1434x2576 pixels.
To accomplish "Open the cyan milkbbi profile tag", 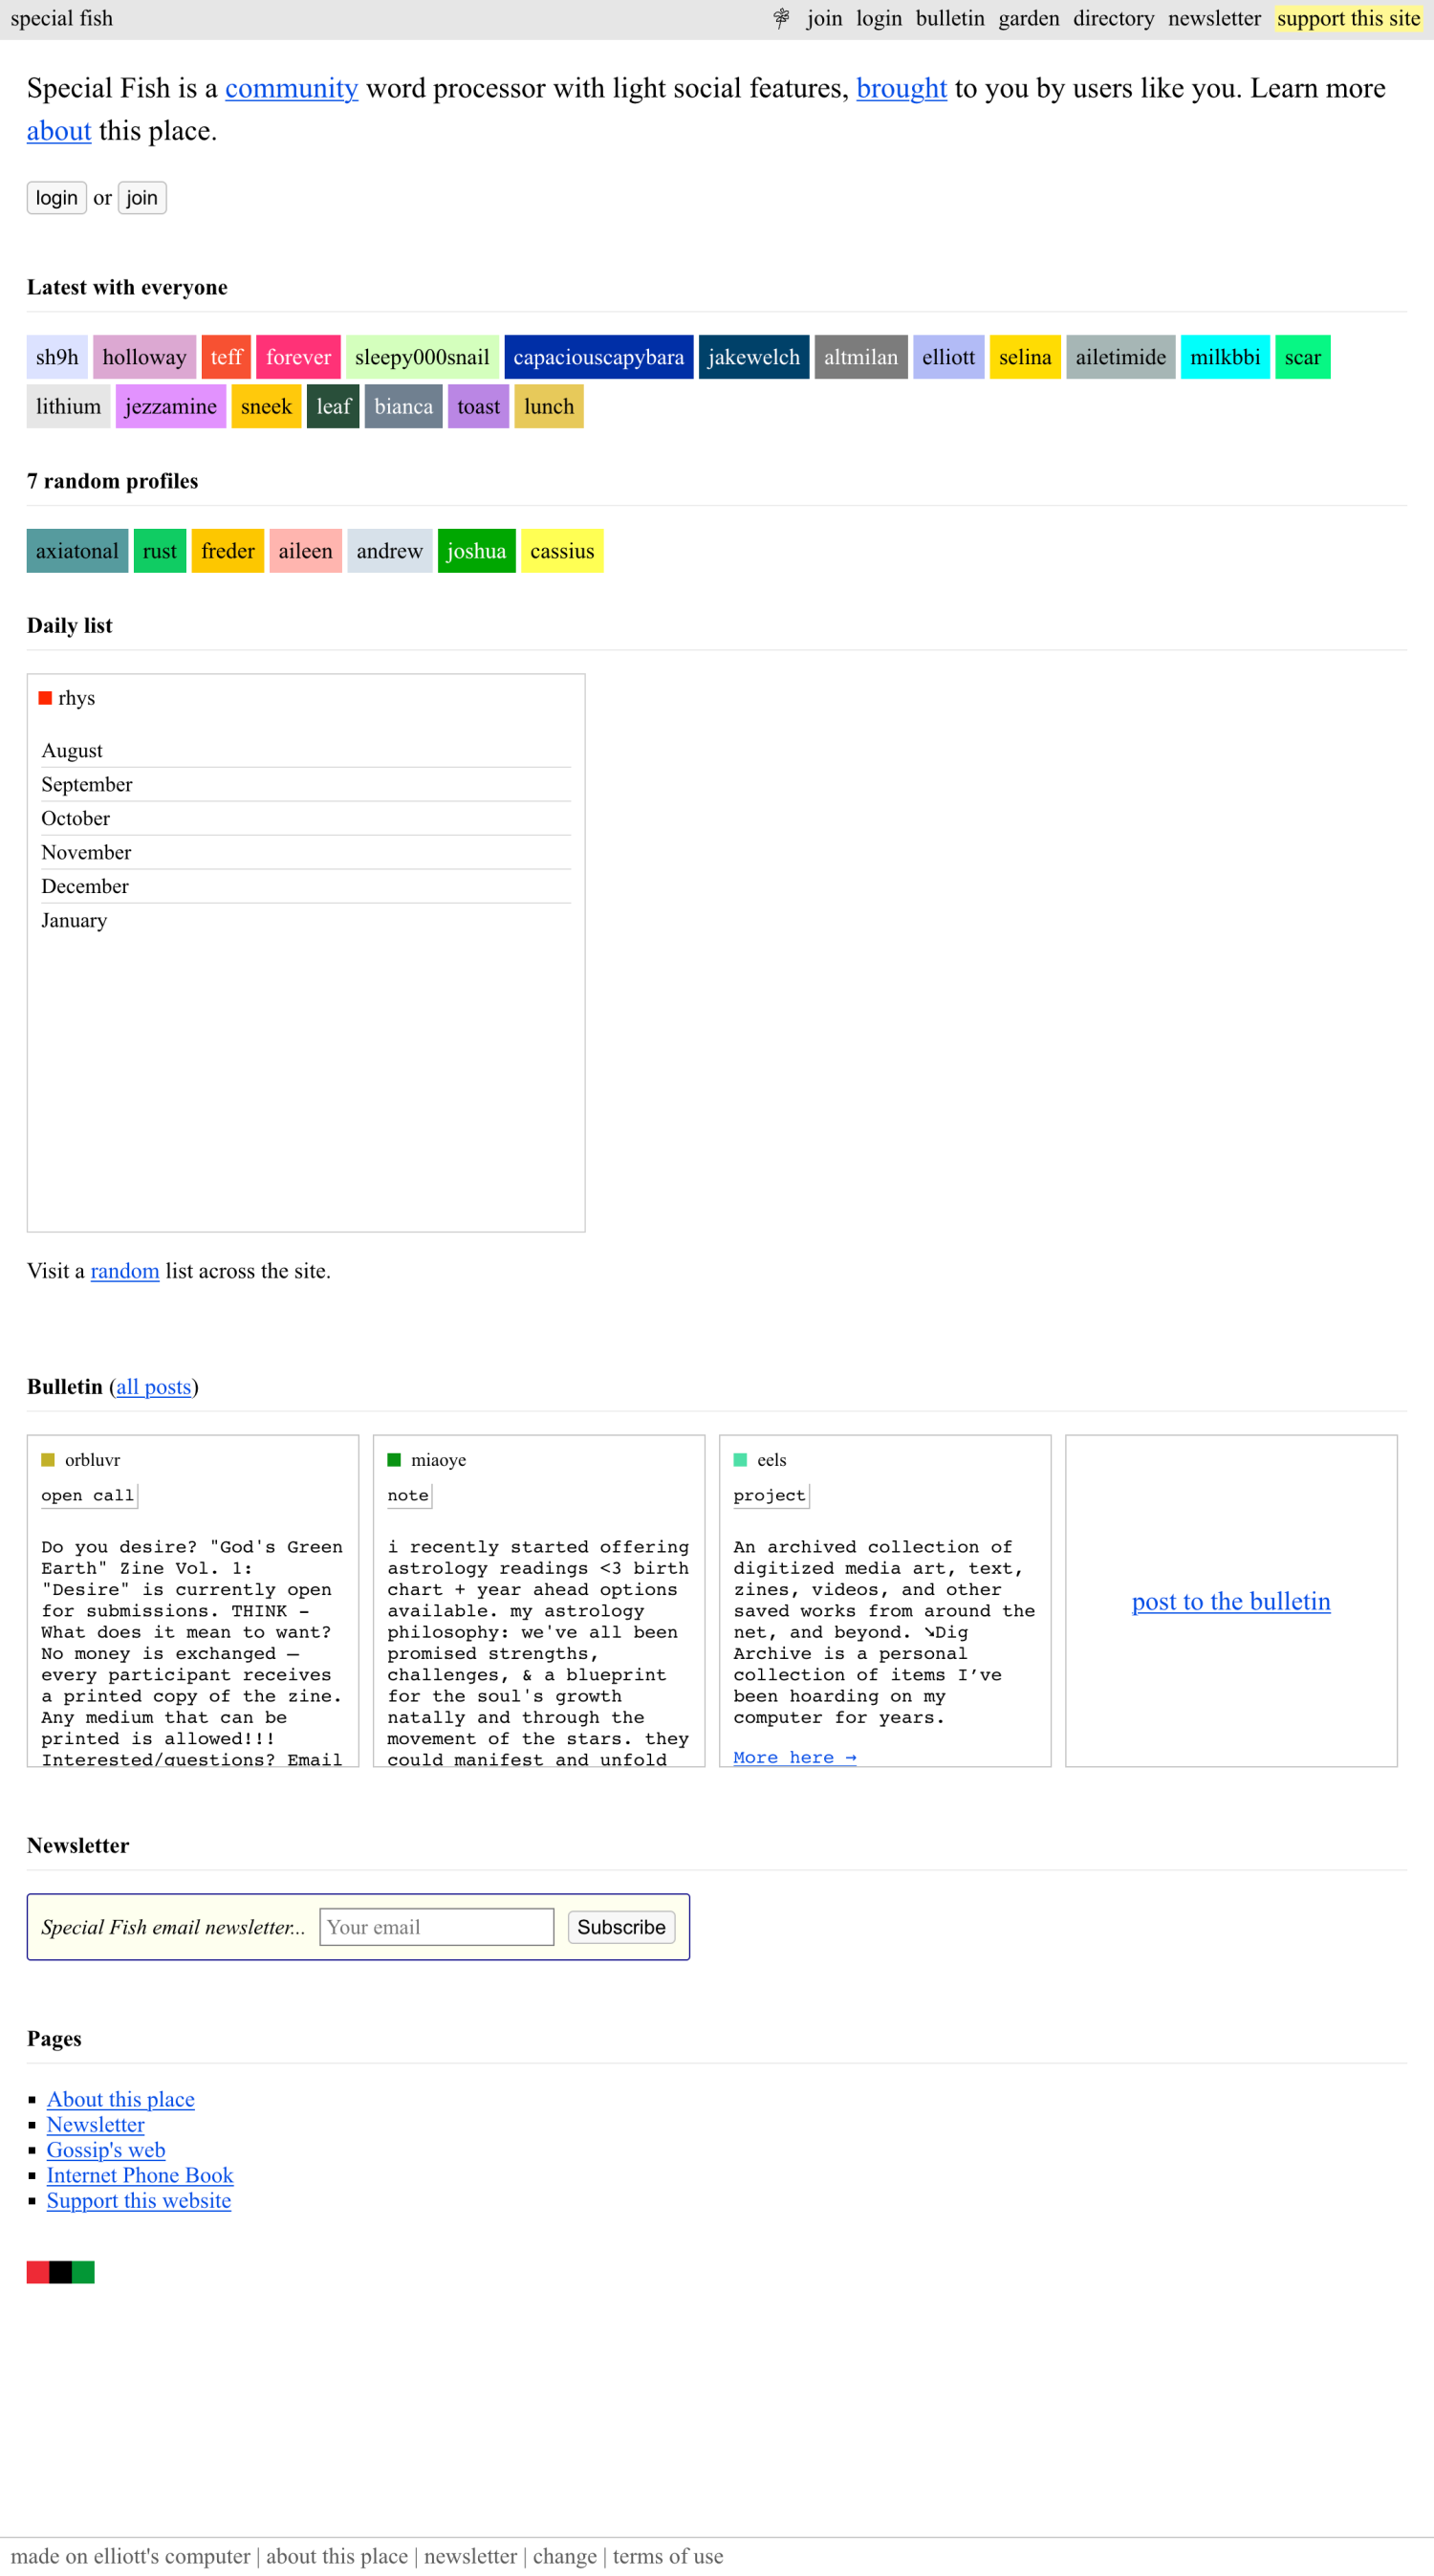I will [1224, 357].
